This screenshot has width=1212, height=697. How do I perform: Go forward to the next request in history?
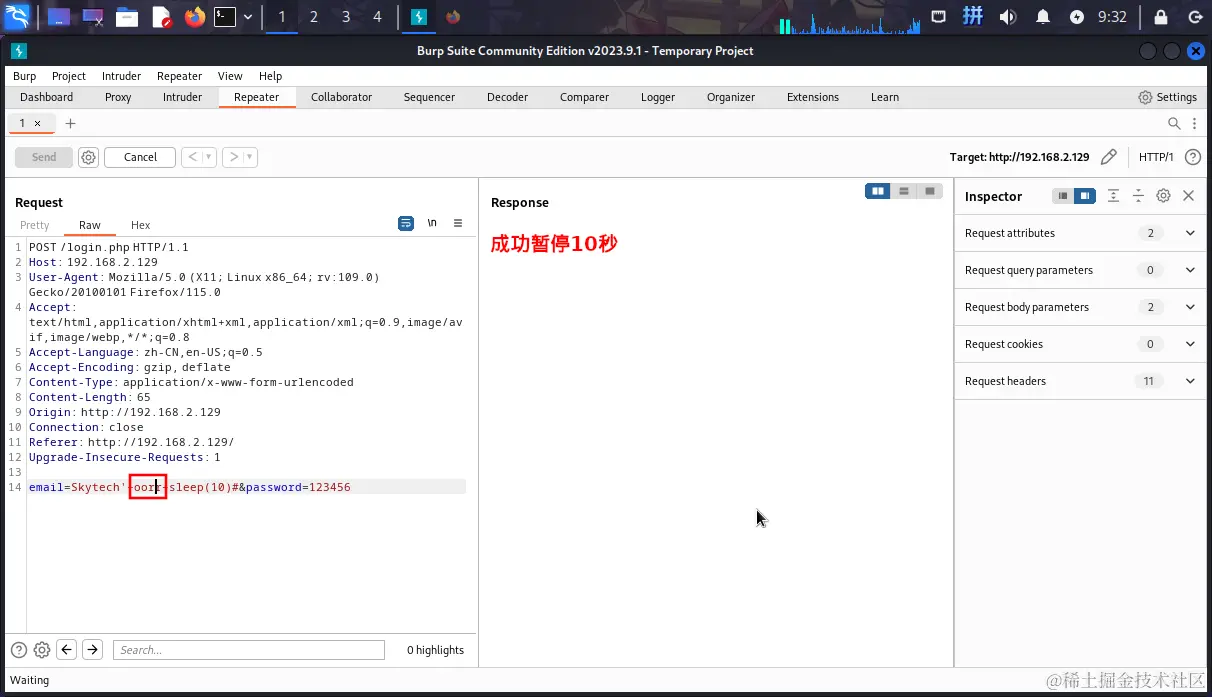pos(233,157)
